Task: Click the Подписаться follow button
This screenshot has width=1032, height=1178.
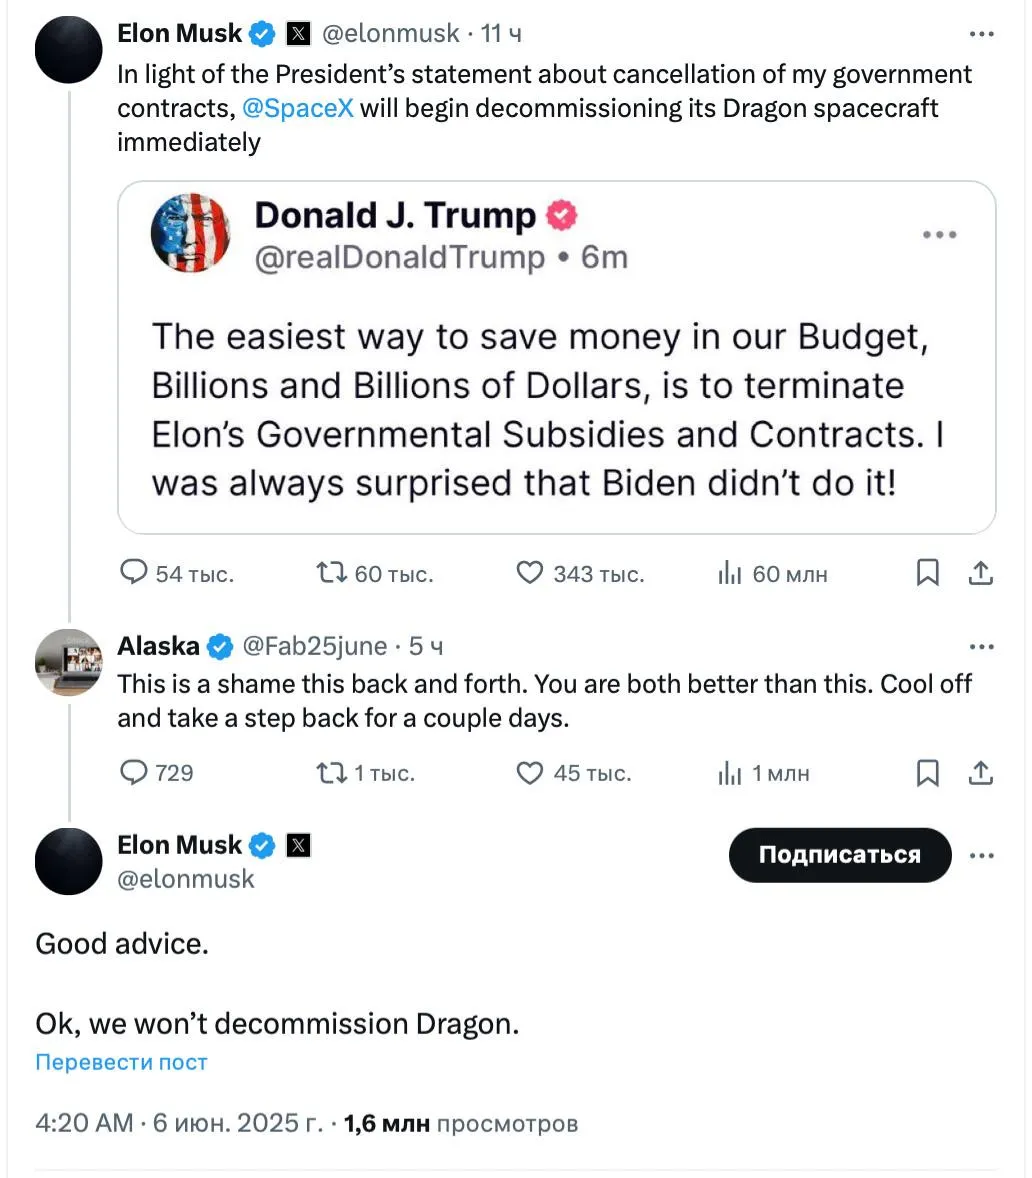Action: coord(840,855)
